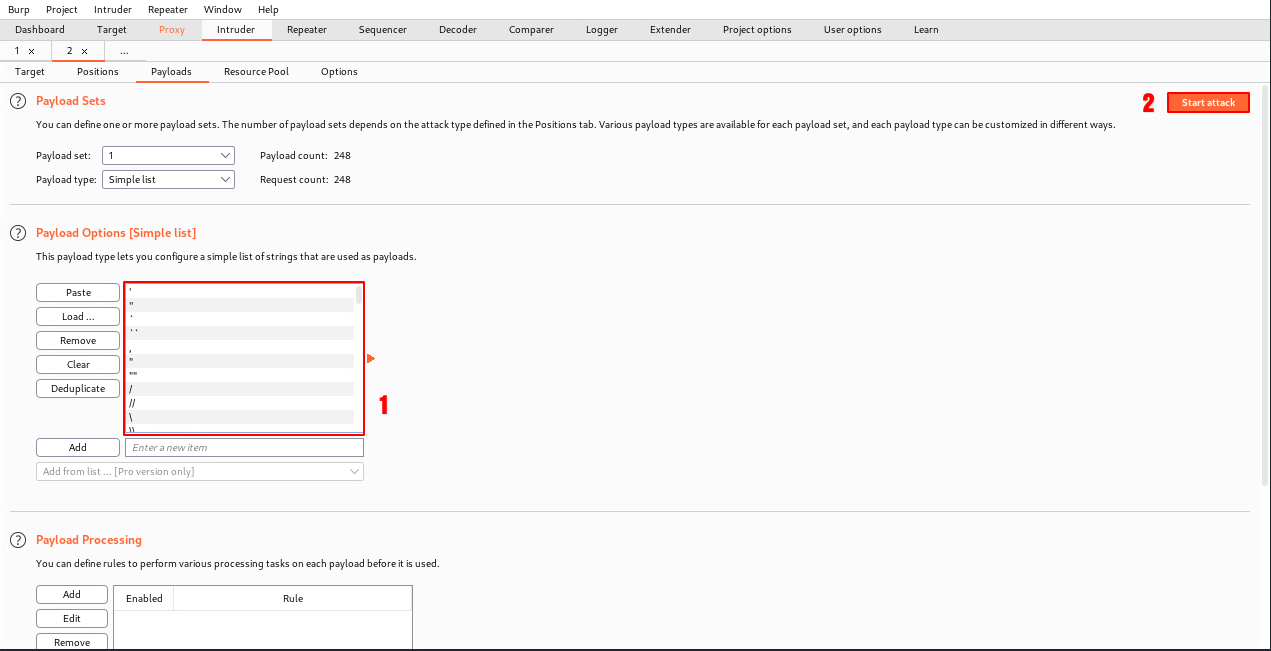The width and height of the screenshot is (1271, 651).
Task: Close Intruder attack tab 1
Action: click(x=31, y=51)
